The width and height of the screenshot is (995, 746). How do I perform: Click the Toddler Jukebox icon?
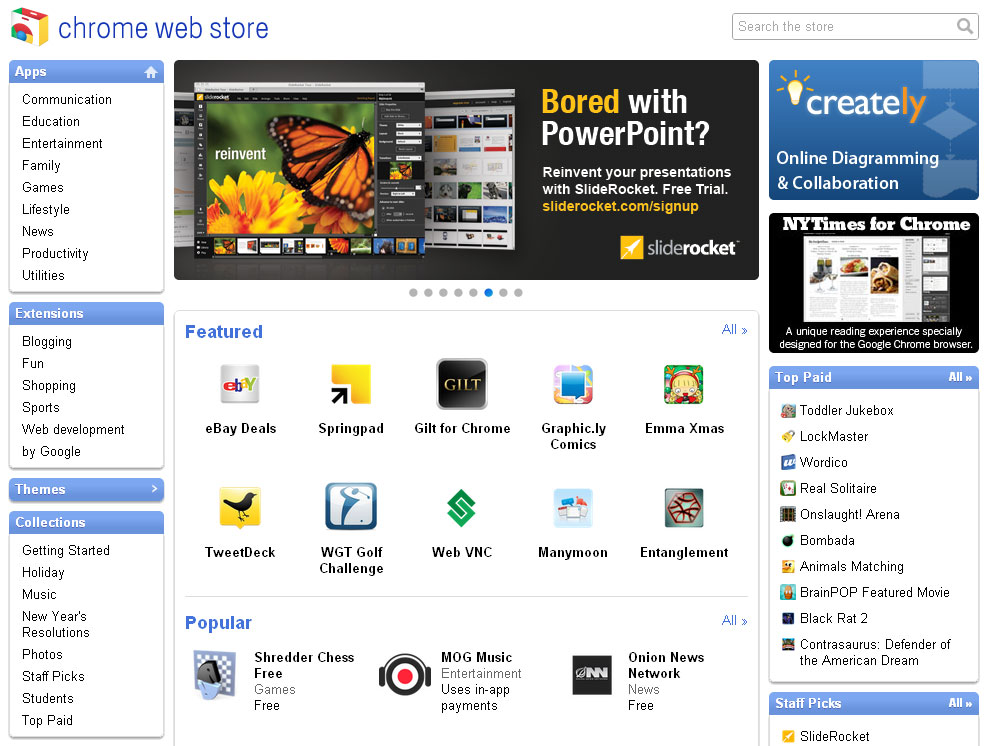point(788,410)
